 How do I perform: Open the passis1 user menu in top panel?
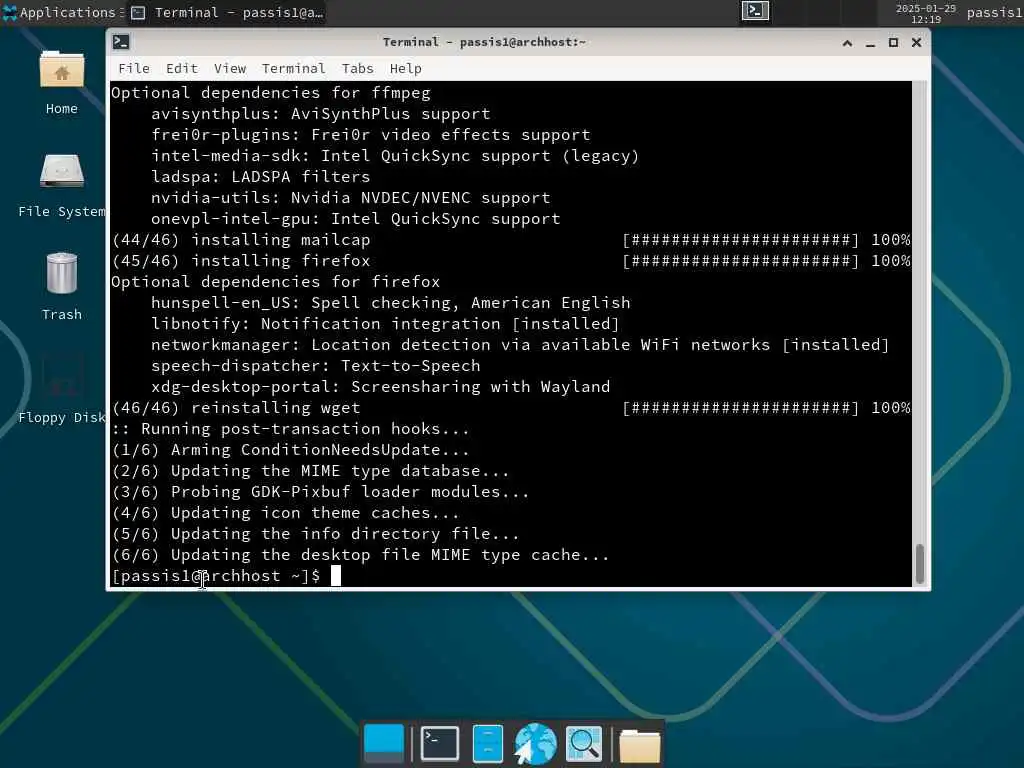pyautogui.click(x=995, y=12)
